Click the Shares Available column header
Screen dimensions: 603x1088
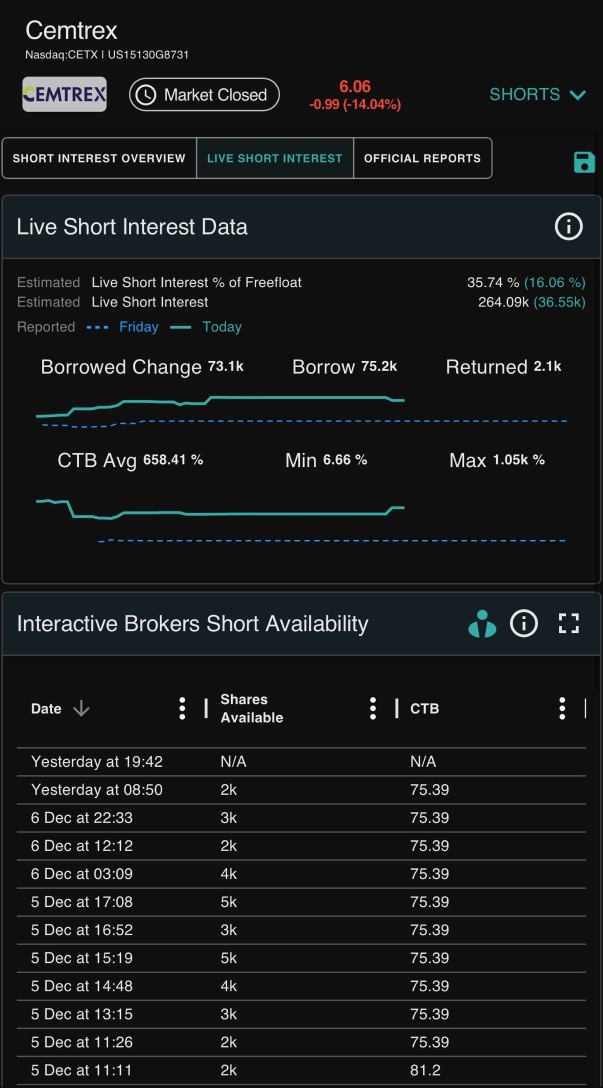(252, 708)
